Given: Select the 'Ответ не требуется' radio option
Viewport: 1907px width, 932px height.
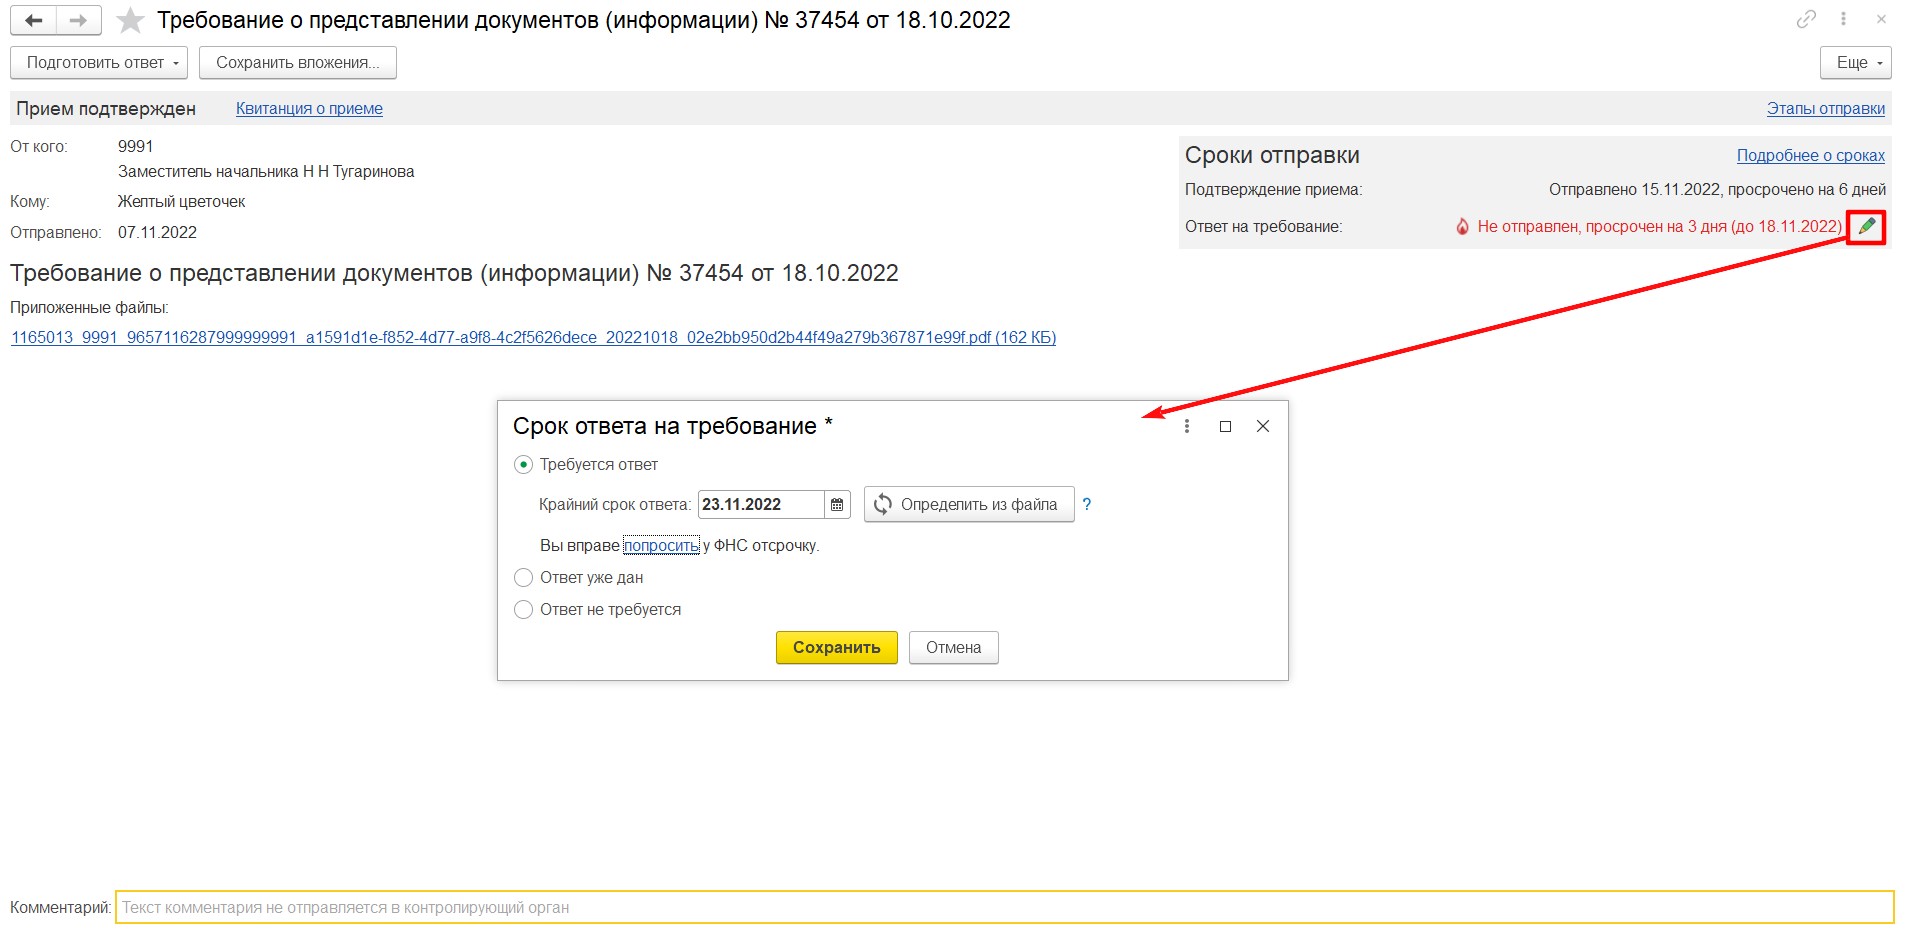Looking at the screenshot, I should [523, 610].
